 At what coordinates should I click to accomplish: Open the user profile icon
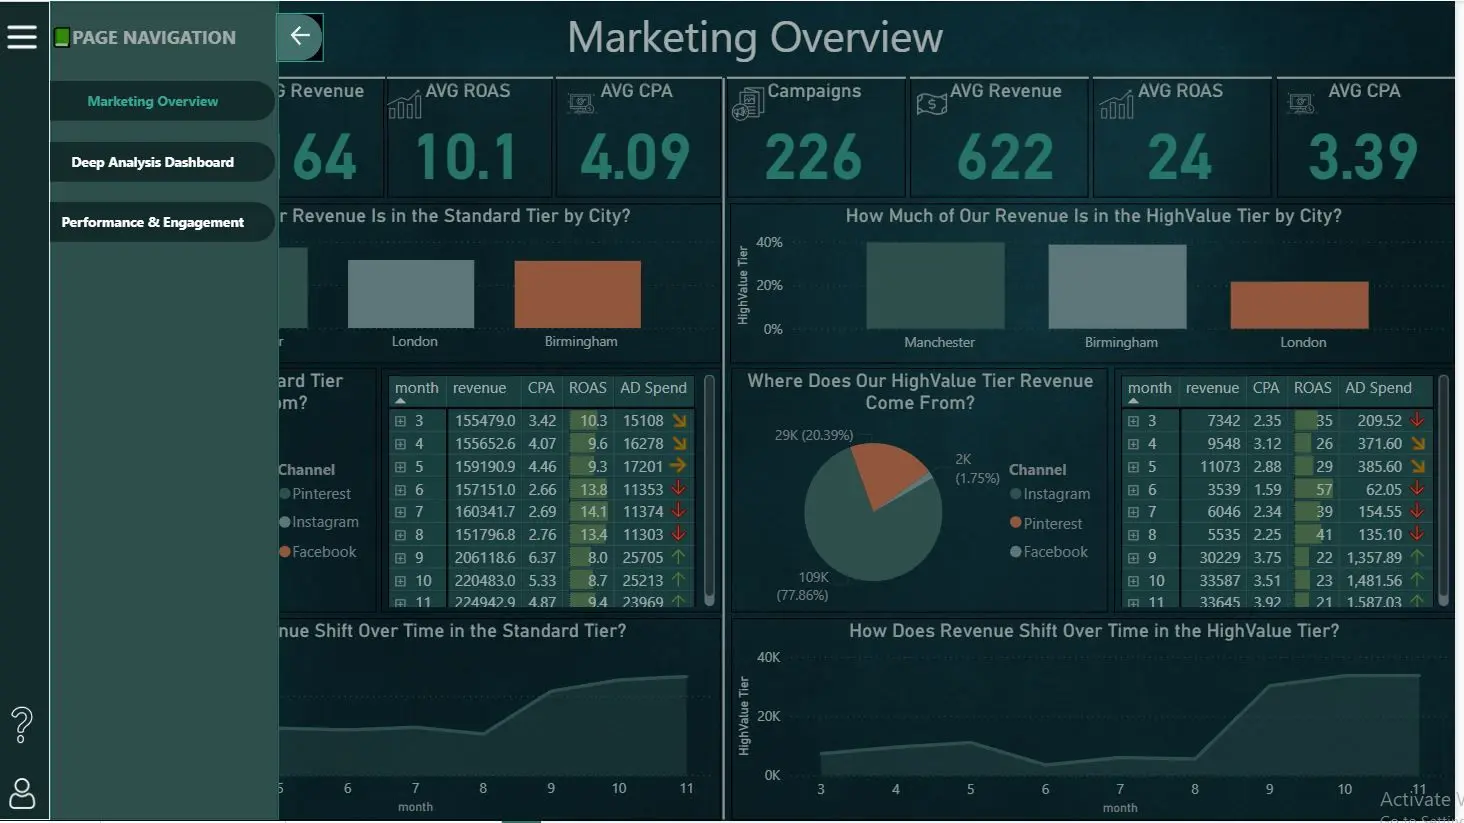pos(22,794)
